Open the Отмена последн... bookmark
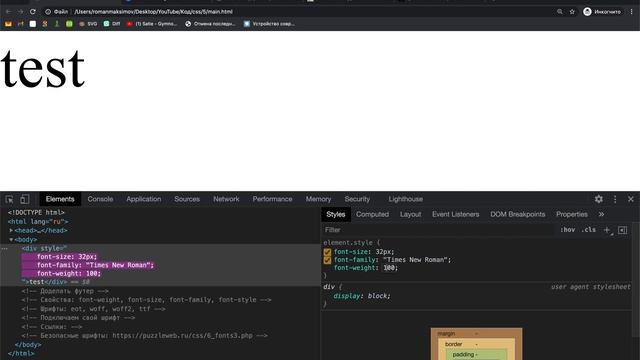 pos(210,24)
